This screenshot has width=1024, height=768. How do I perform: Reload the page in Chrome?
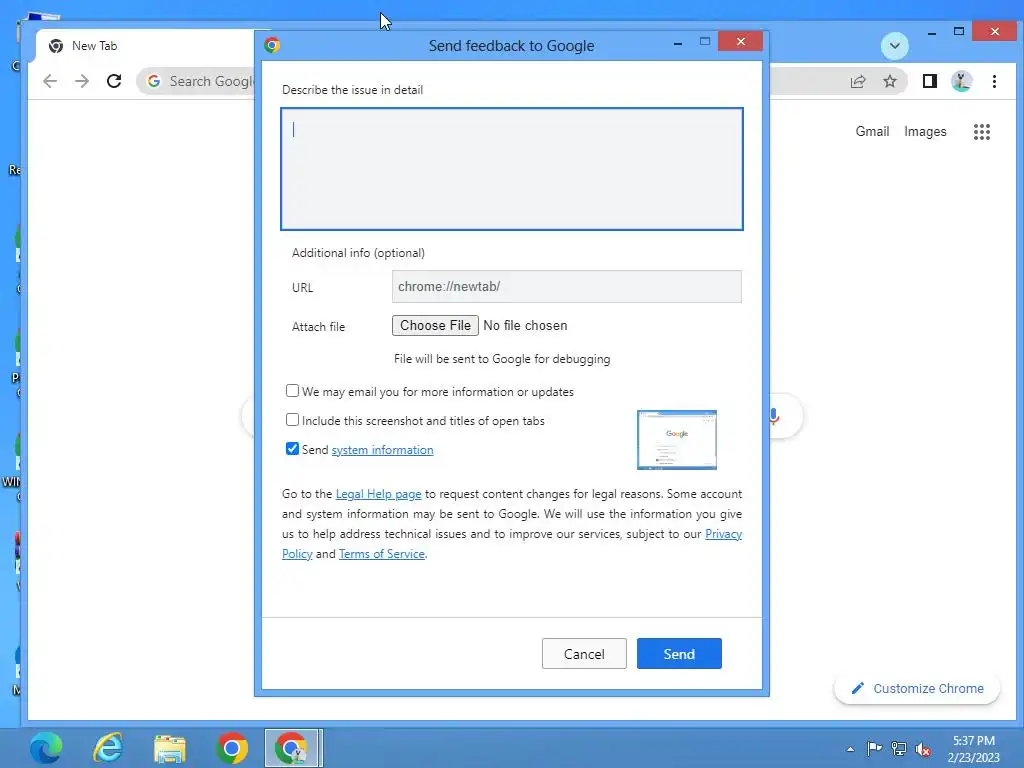point(114,81)
